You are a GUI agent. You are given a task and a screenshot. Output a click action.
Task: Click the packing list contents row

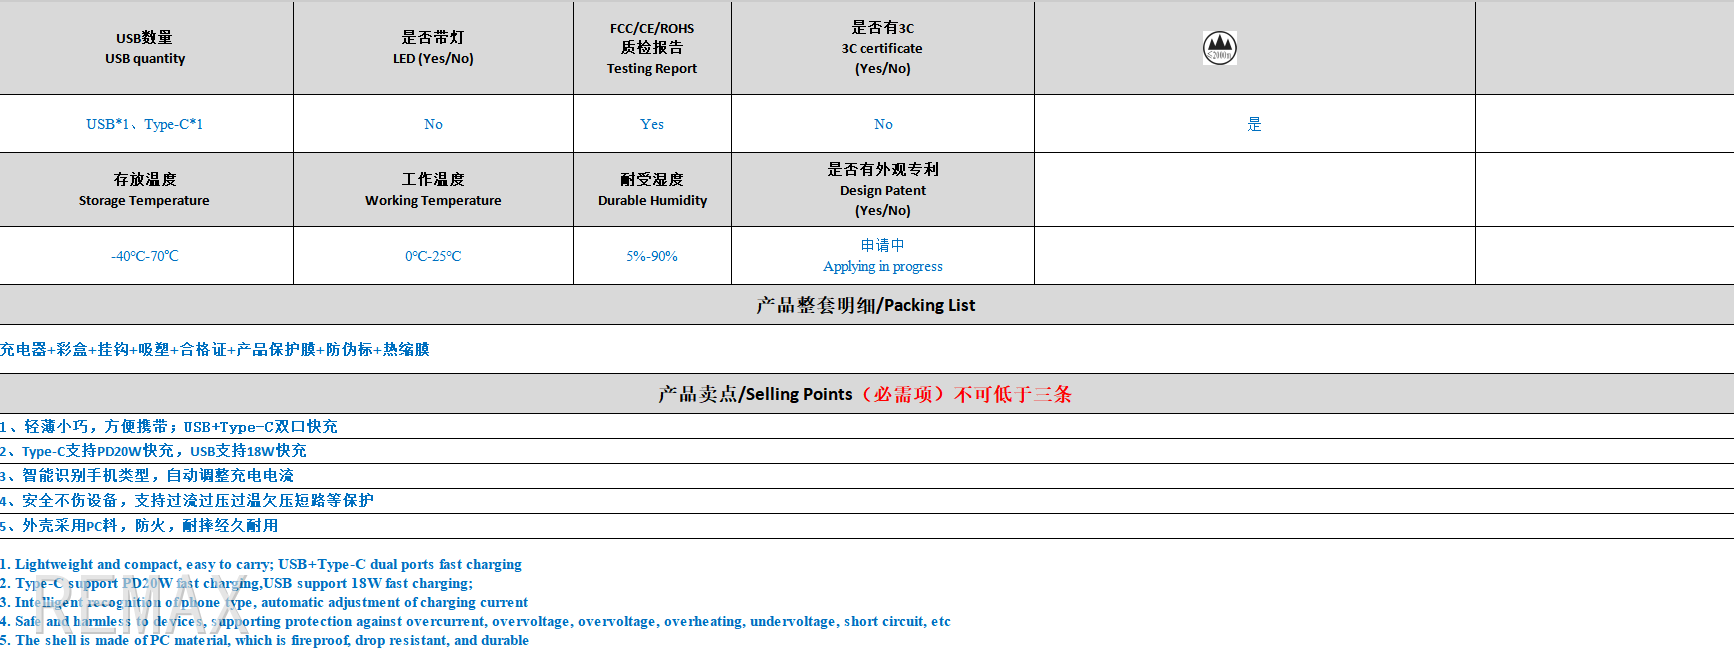tap(215, 349)
